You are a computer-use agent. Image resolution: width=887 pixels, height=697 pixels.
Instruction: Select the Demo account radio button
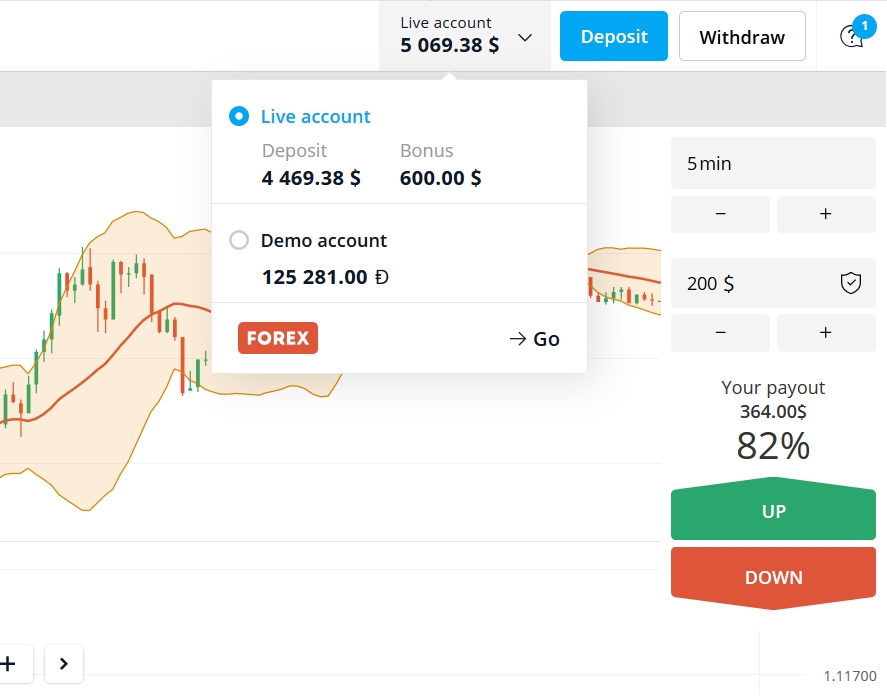[239, 240]
